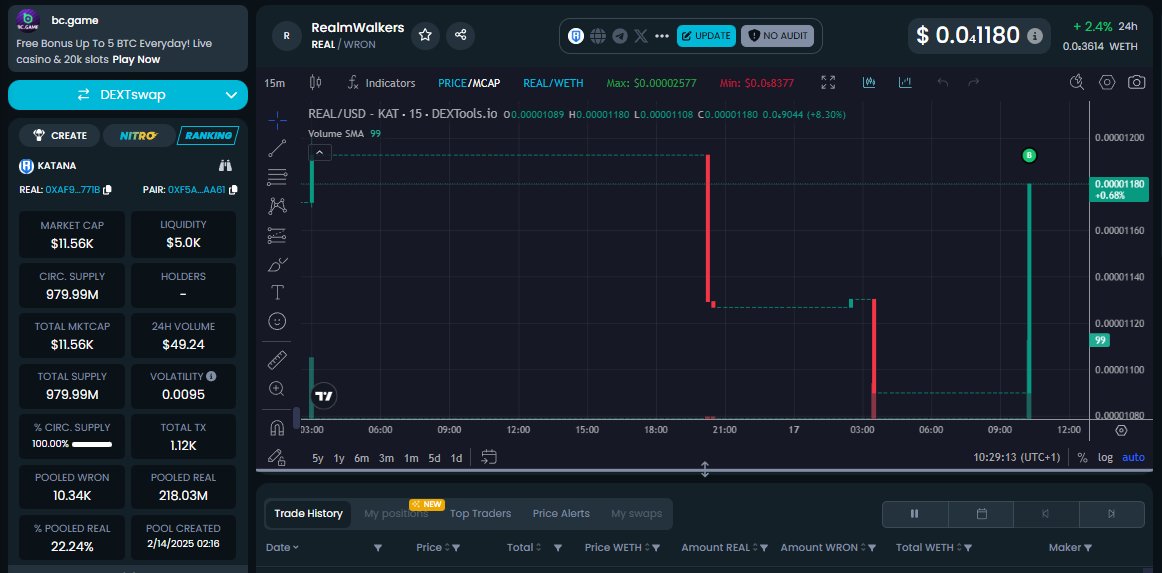The width and height of the screenshot is (1162, 573).
Task: Open Date column filter in trade history
Action: (378, 548)
